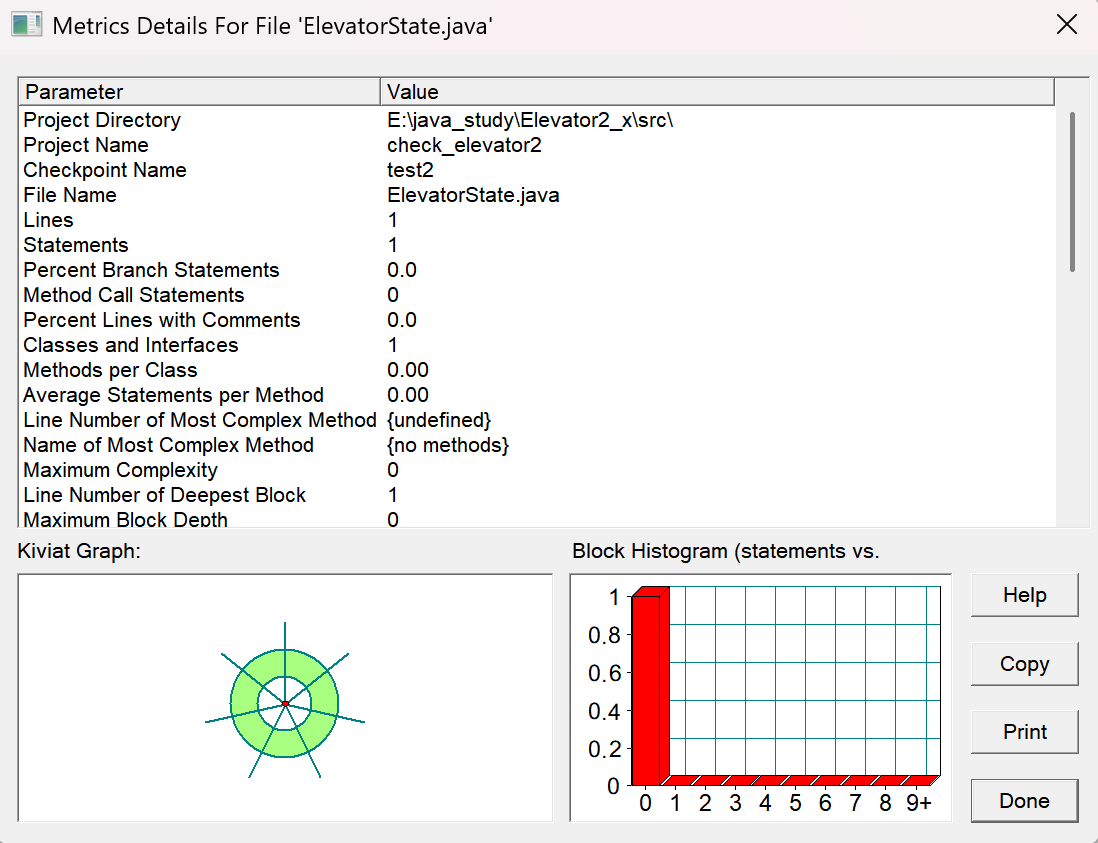Image resolution: width=1098 pixels, height=843 pixels.
Task: Select the Maximum Block Depth row
Action: pos(538,519)
